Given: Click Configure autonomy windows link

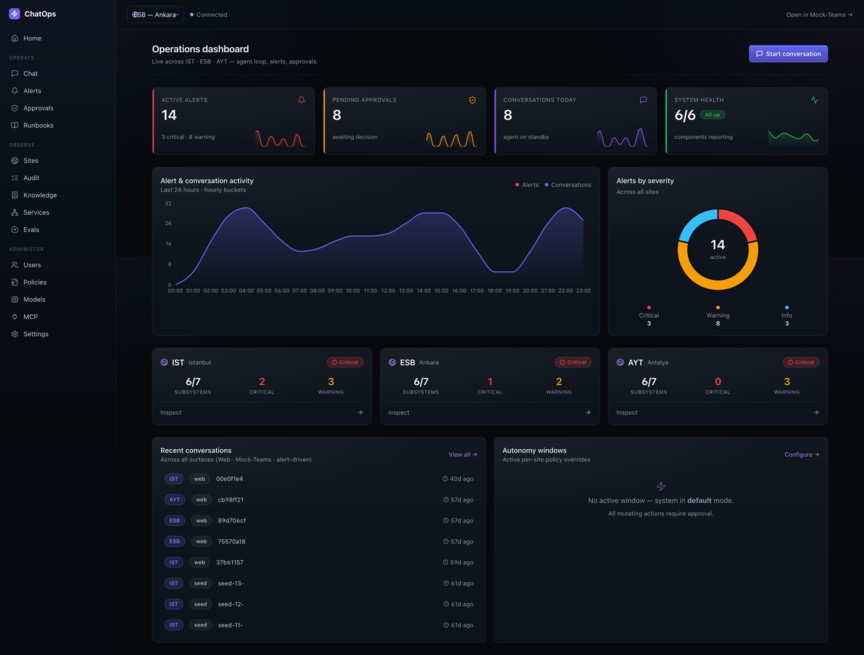Looking at the screenshot, I should [x=802, y=455].
